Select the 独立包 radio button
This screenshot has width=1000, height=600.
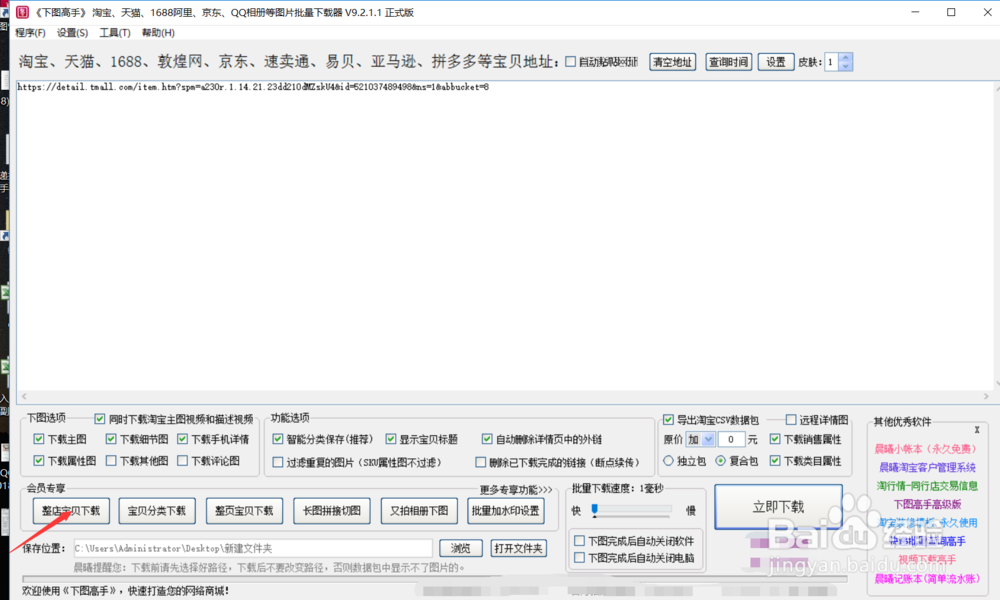pos(668,460)
